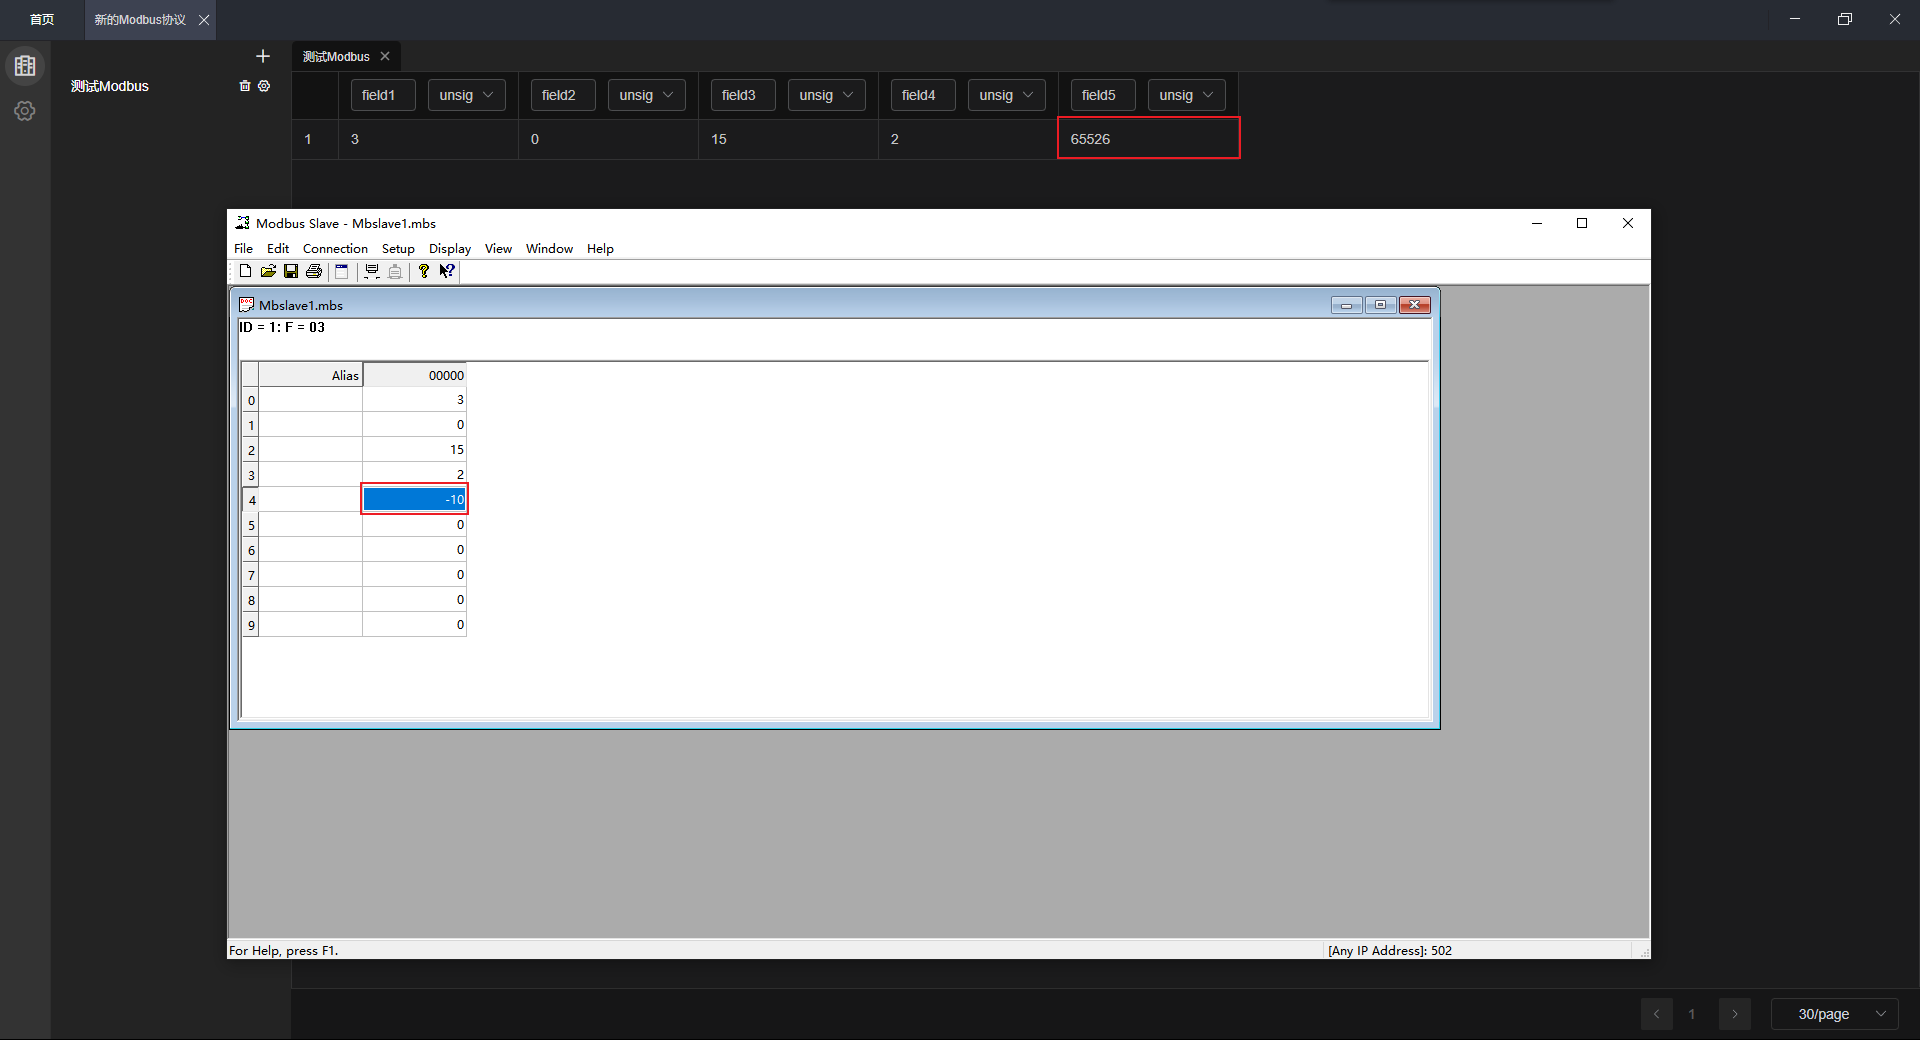The image size is (1920, 1040).
Task: Open the Setup menu
Action: pyautogui.click(x=398, y=248)
